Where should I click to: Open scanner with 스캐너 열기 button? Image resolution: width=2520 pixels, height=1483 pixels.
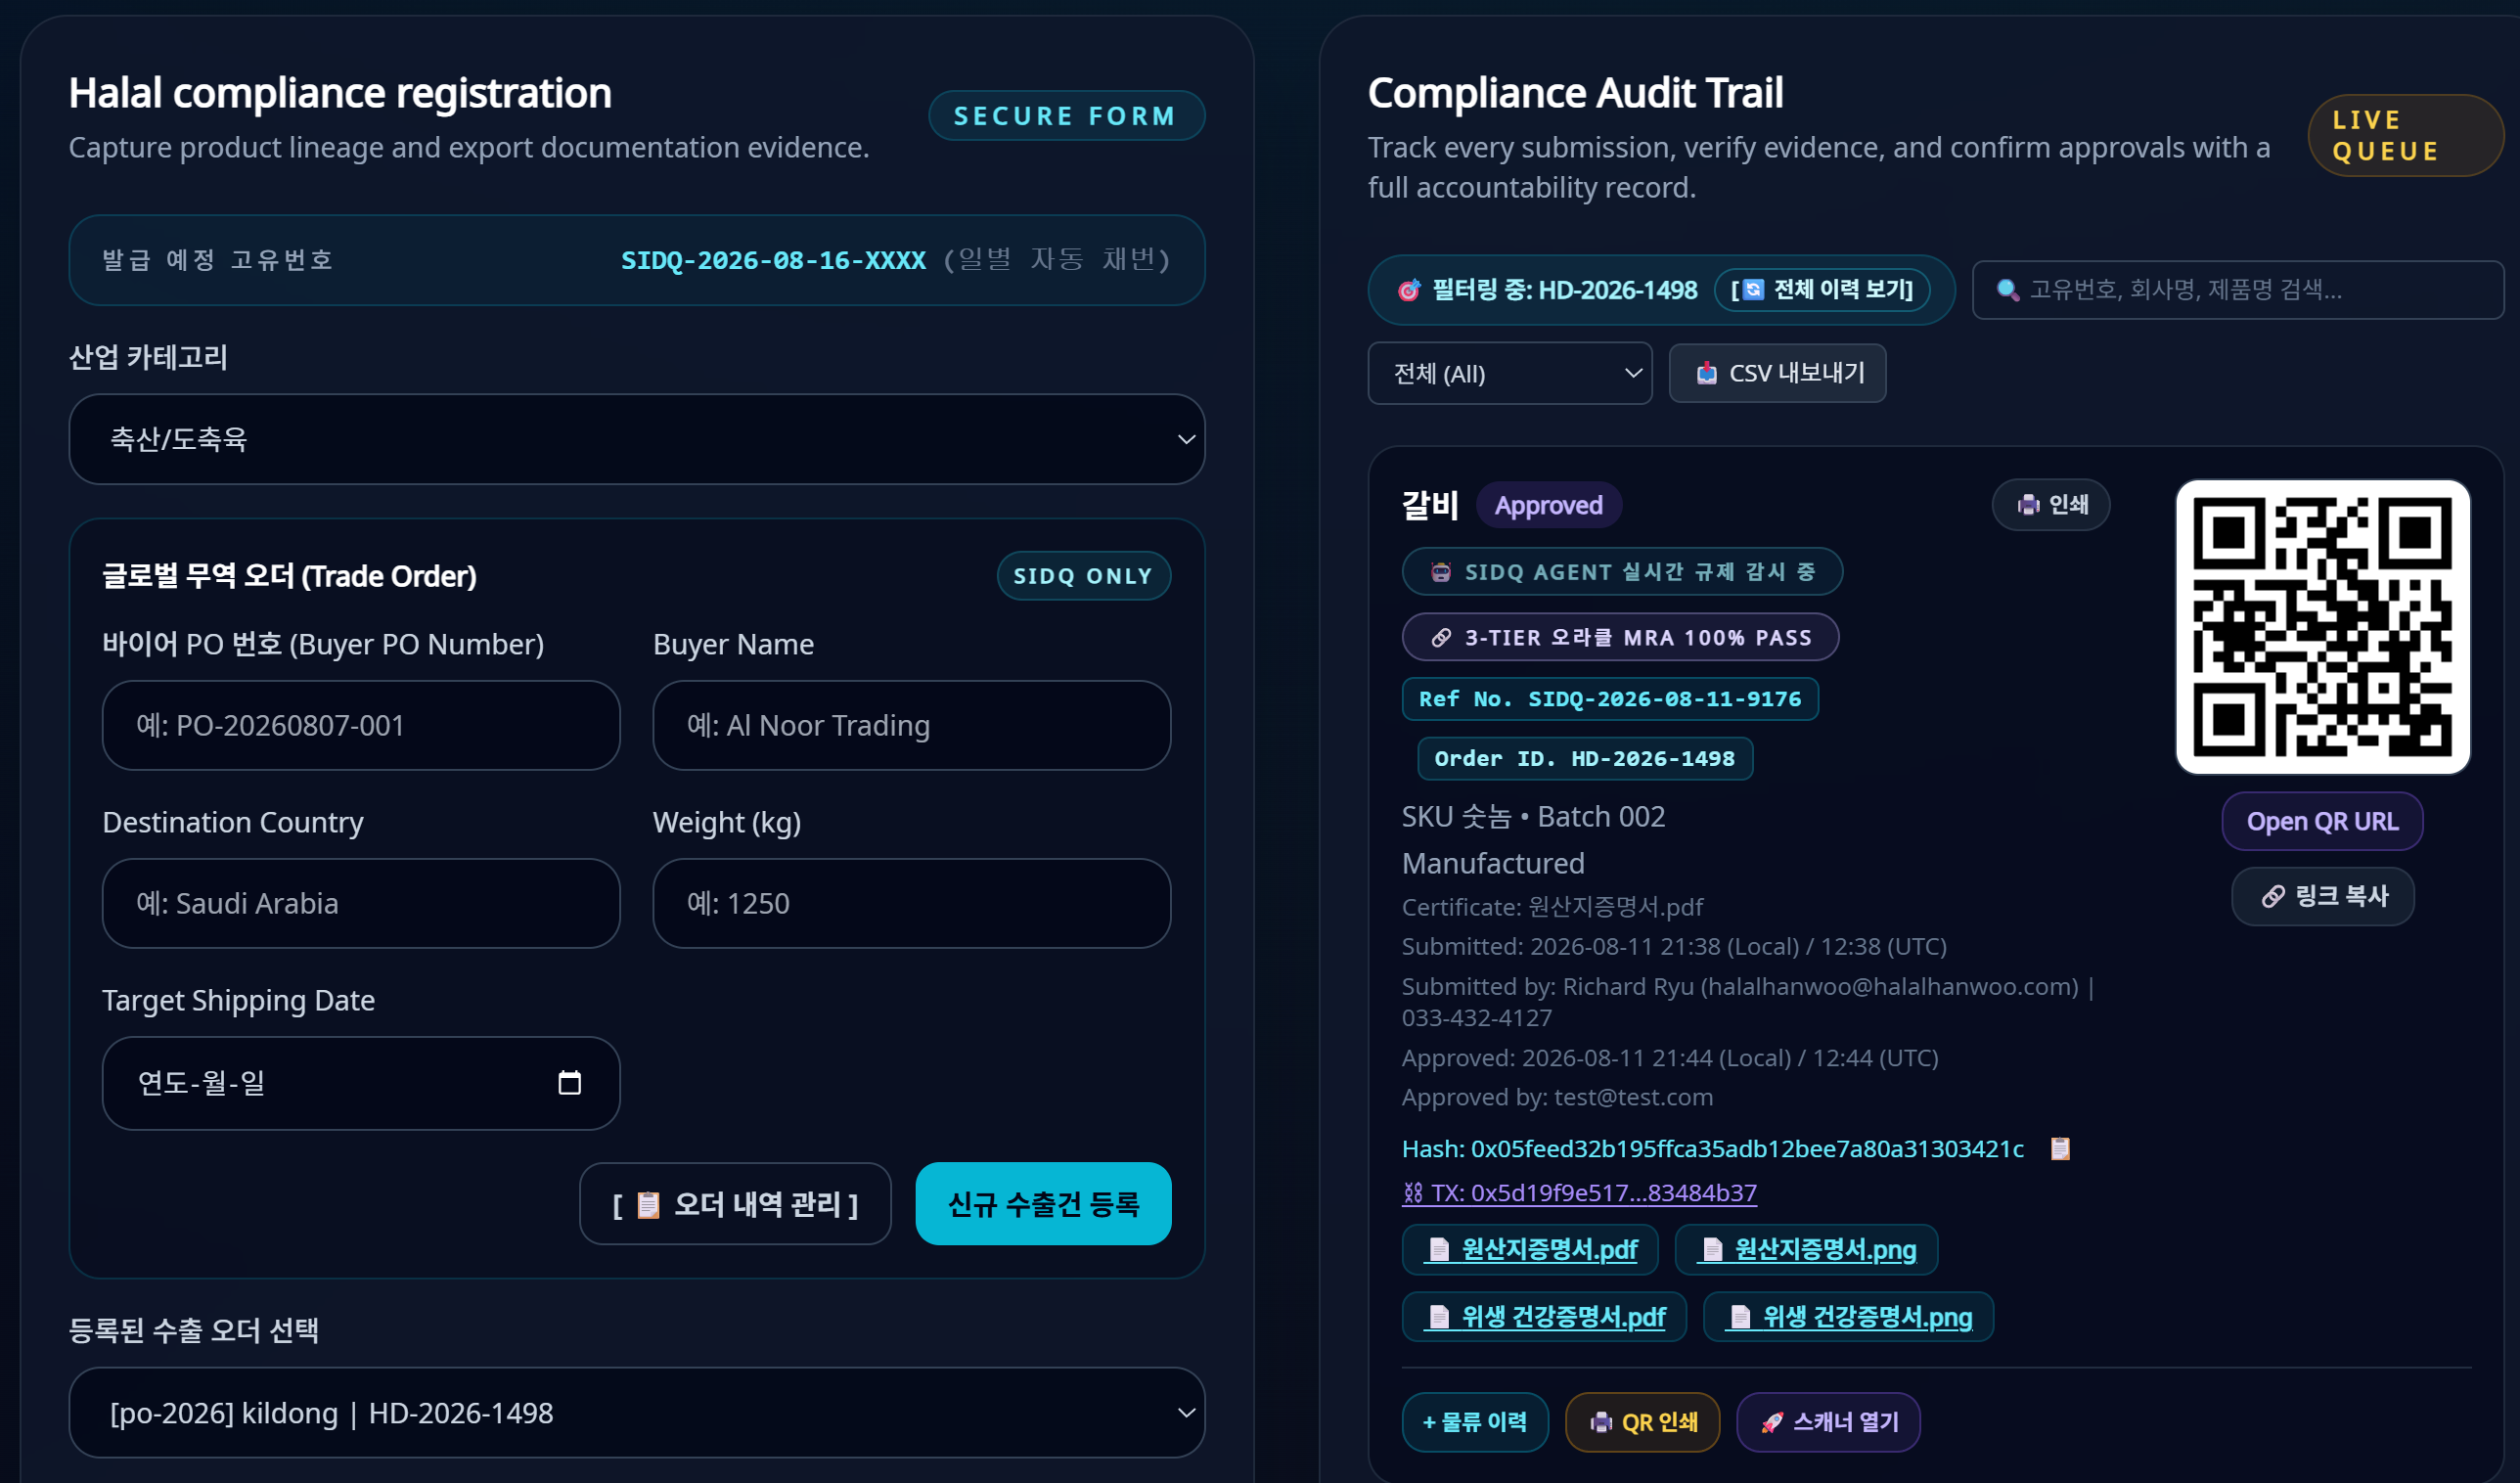point(1828,1422)
